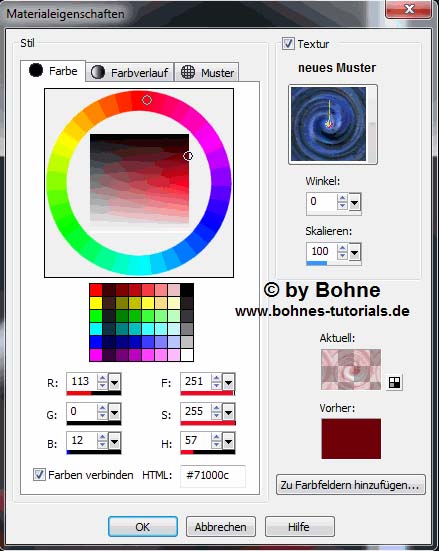
Task: Open the R value dropdown arrow
Action: [x=115, y=382]
